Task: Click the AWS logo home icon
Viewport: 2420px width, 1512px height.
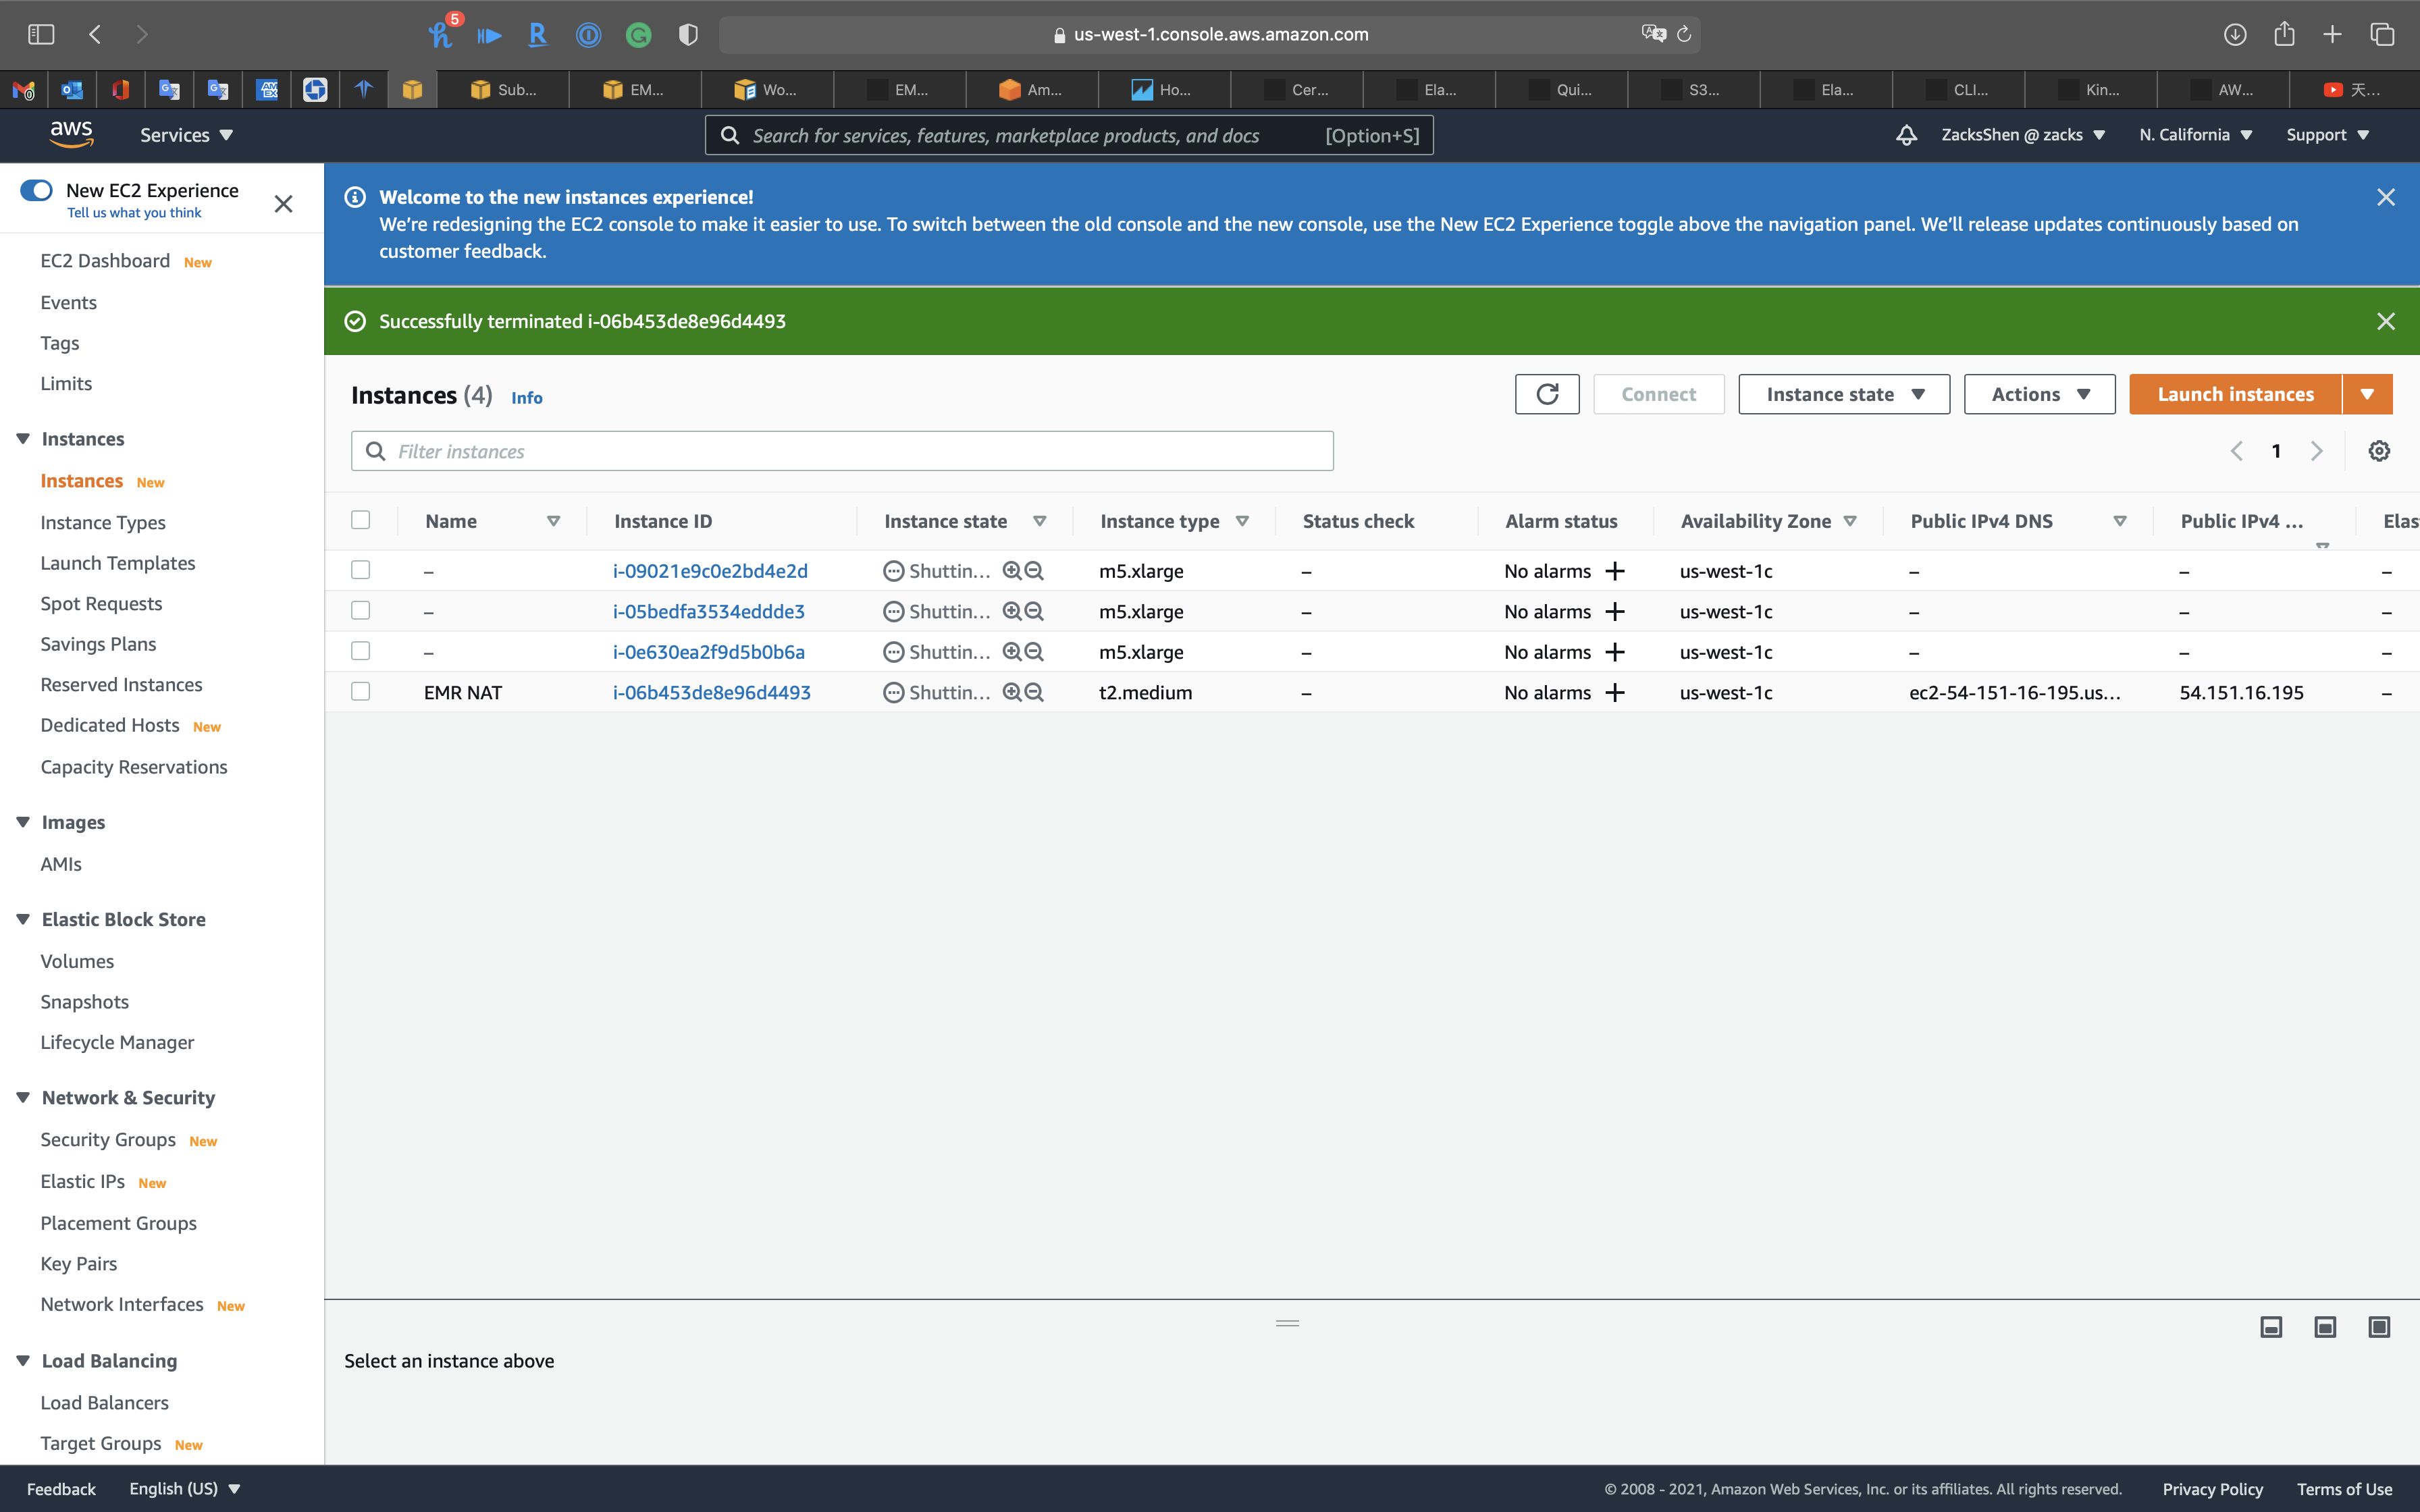Action: pos(71,133)
